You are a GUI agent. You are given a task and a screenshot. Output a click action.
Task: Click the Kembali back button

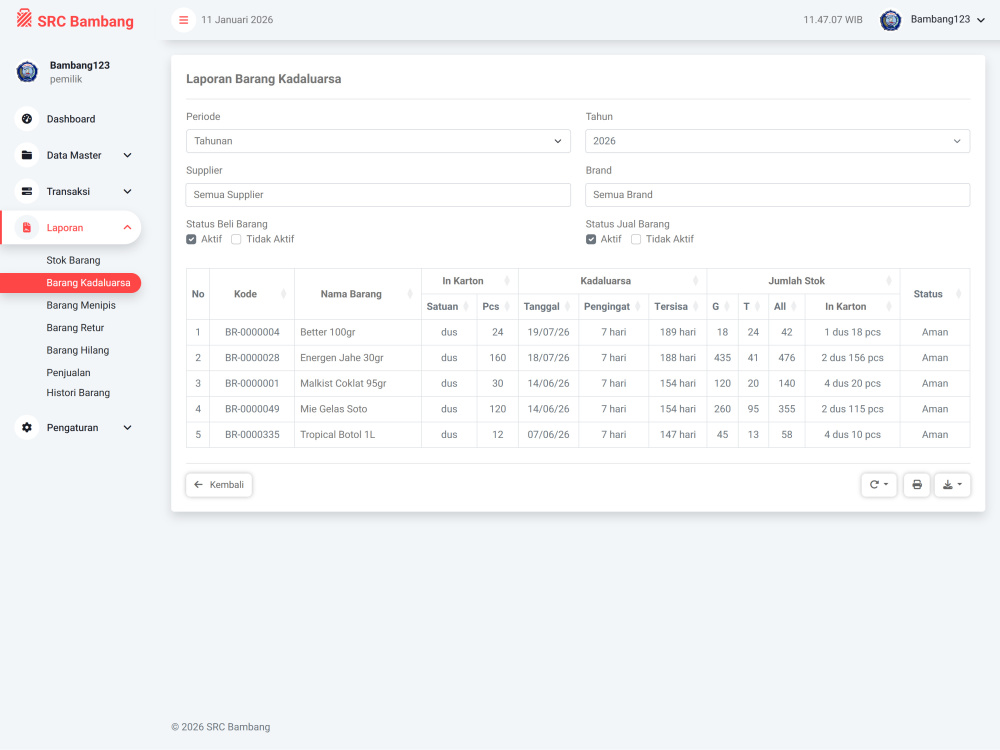(x=219, y=485)
